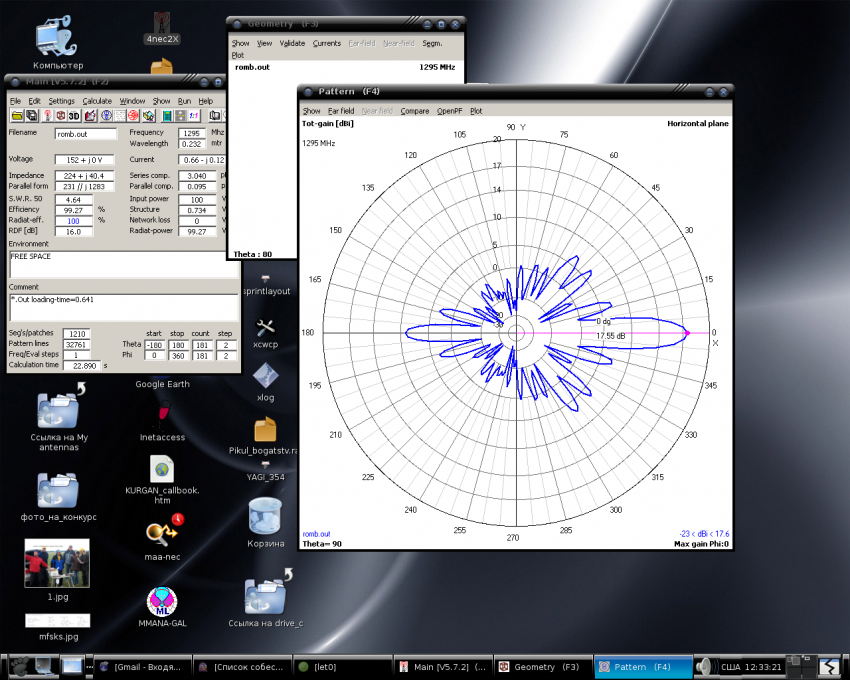The width and height of the screenshot is (850, 680).
Task: Click the Theta start field showing -180
Action: 154,345
